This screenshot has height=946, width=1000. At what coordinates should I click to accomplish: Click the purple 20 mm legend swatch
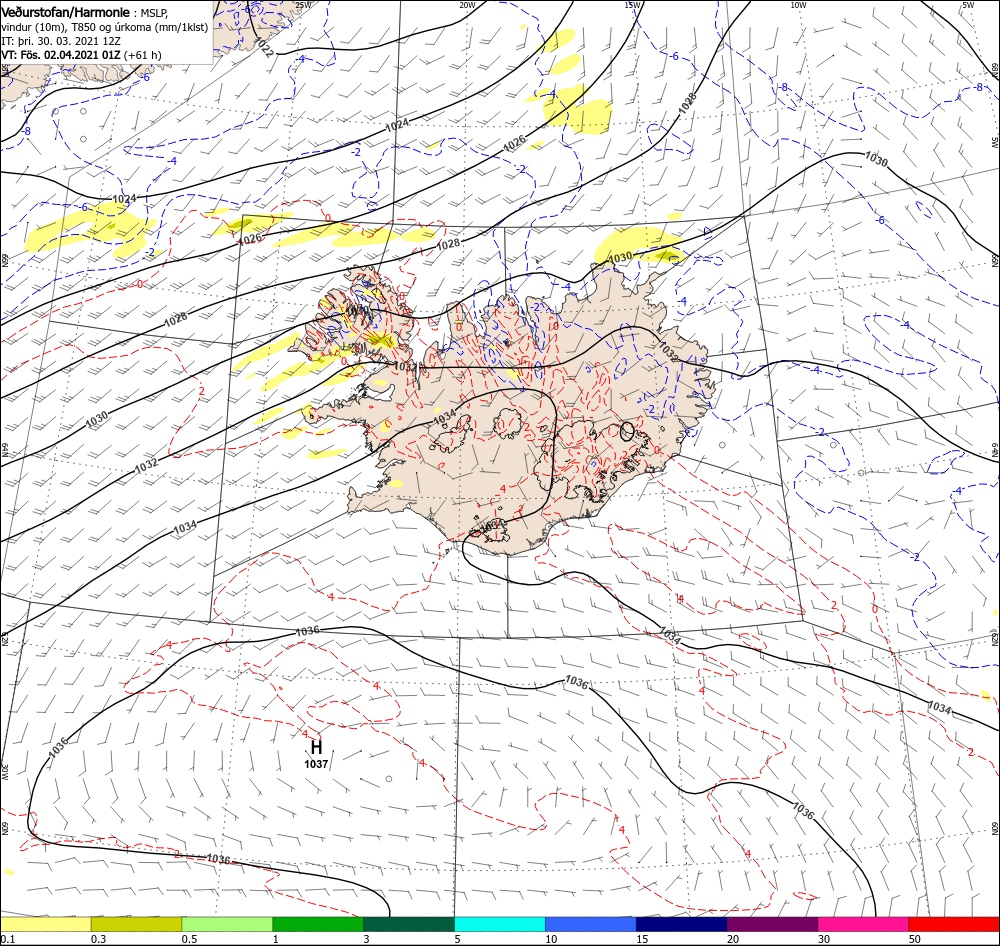coord(772,924)
